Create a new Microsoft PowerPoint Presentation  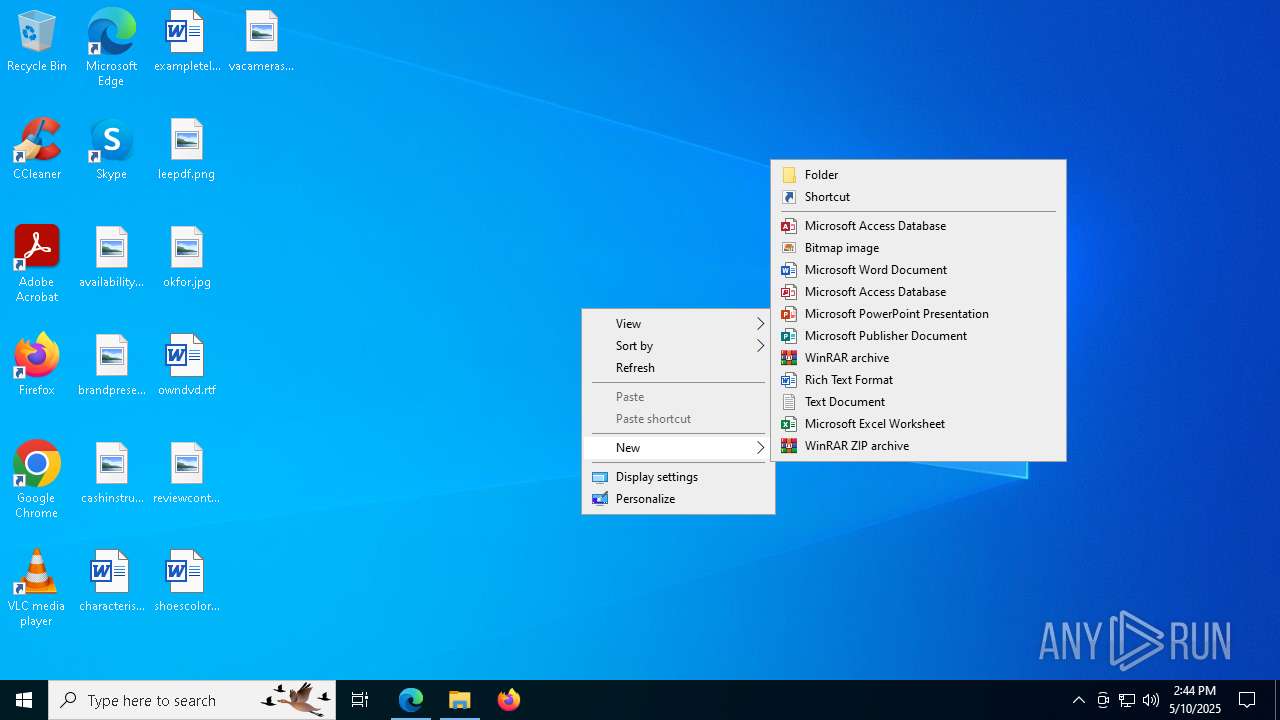pyautogui.click(x=918, y=313)
